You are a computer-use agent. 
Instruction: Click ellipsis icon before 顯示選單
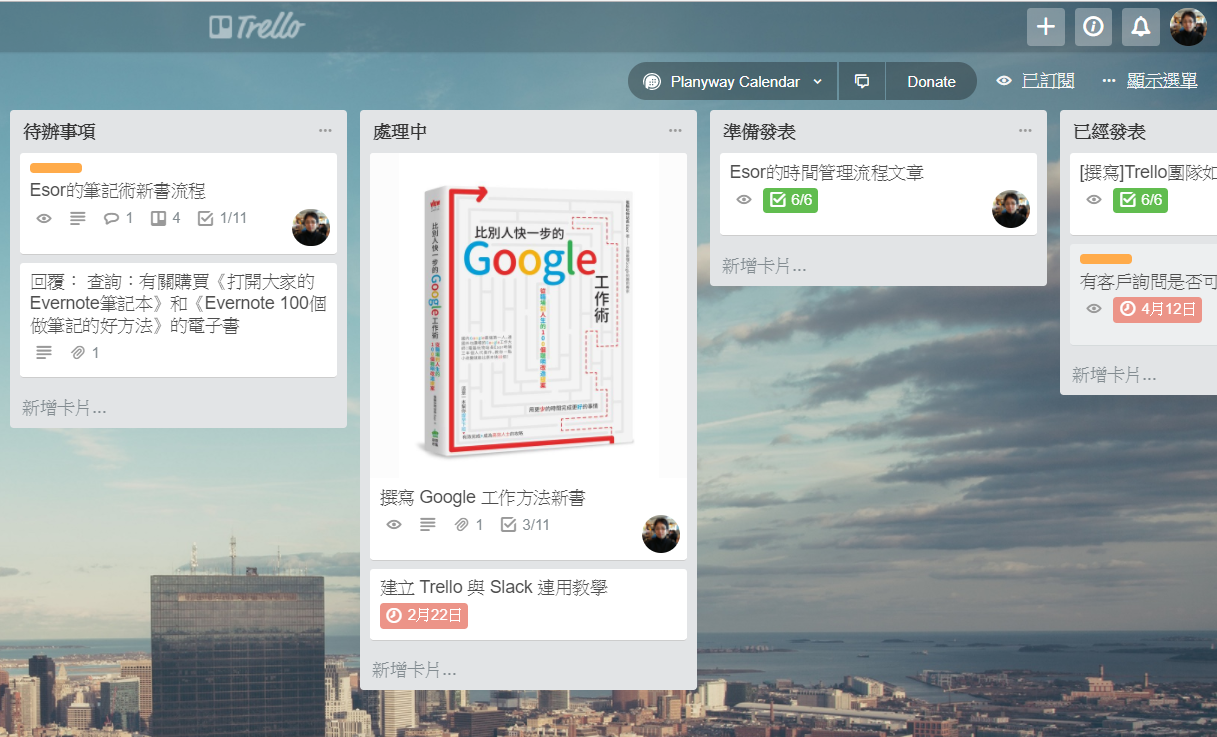point(1109,81)
